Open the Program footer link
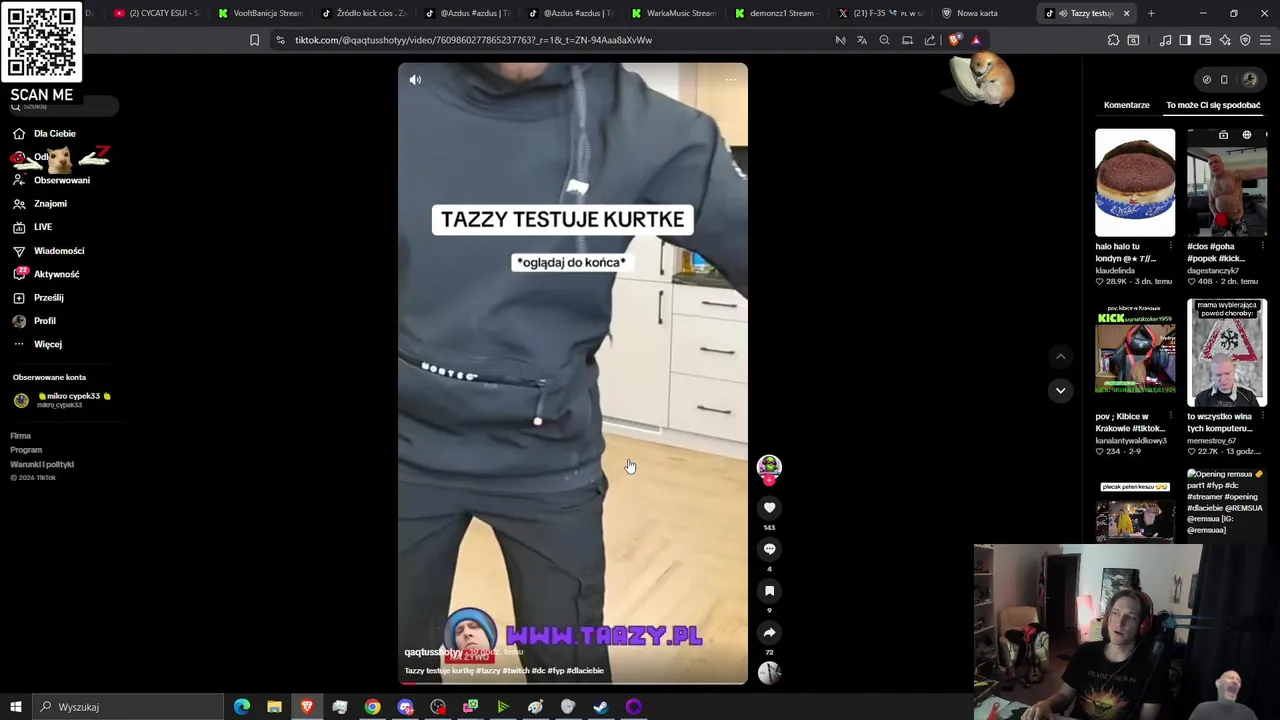The image size is (1280, 720). pyautogui.click(x=26, y=450)
